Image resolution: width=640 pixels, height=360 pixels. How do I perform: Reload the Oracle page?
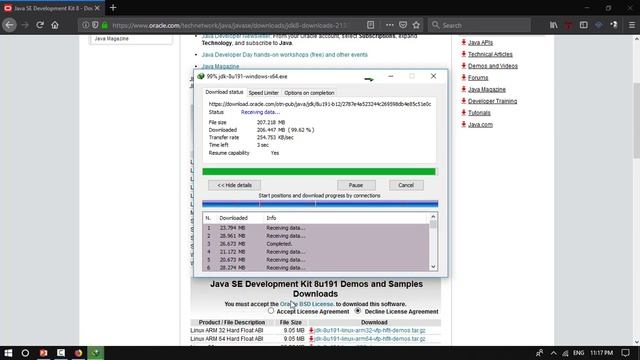point(40,25)
